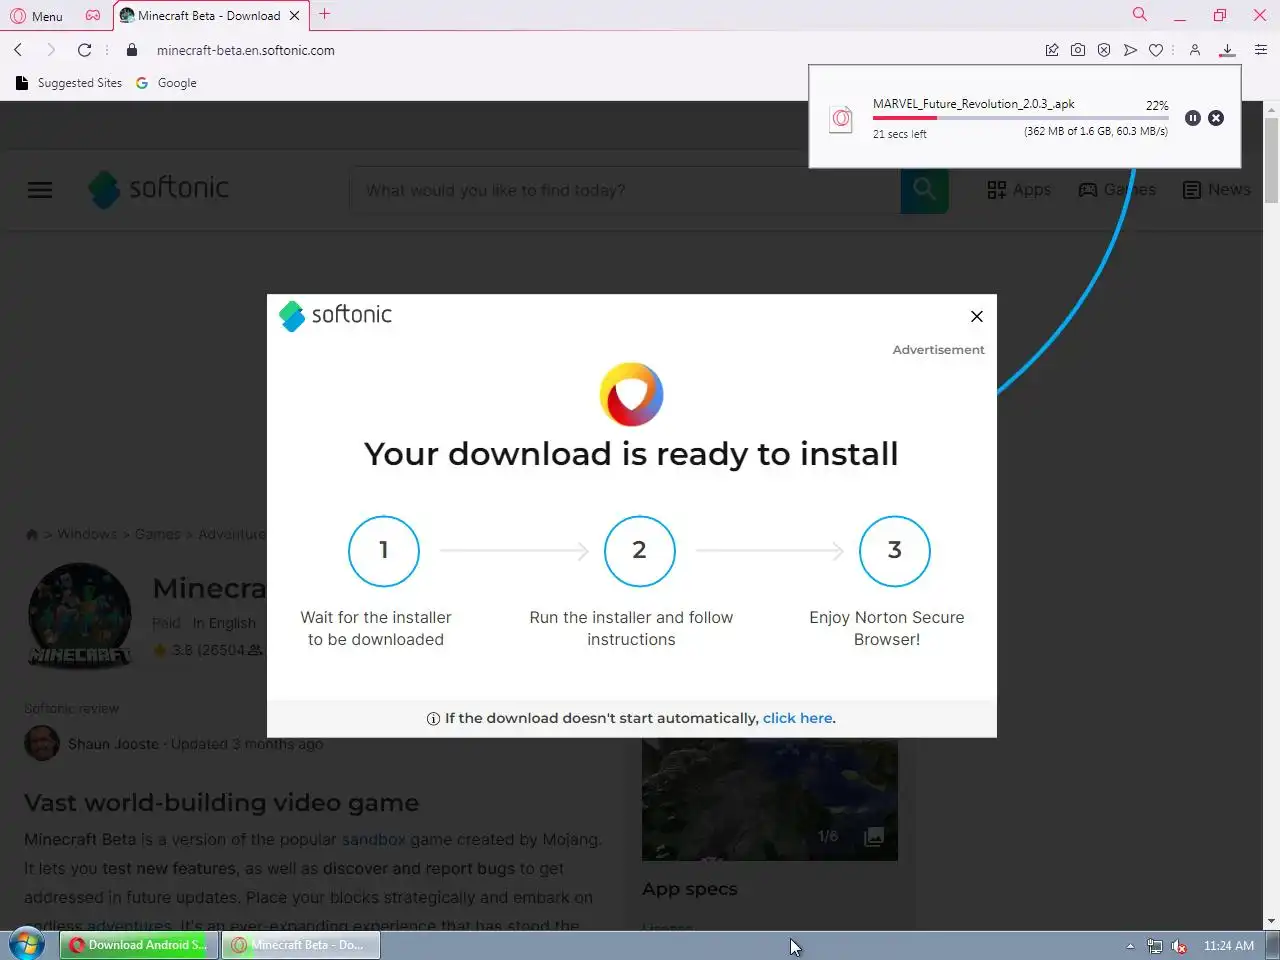Click the Norton Secure Browser logo
The image size is (1280, 960).
(x=631, y=394)
